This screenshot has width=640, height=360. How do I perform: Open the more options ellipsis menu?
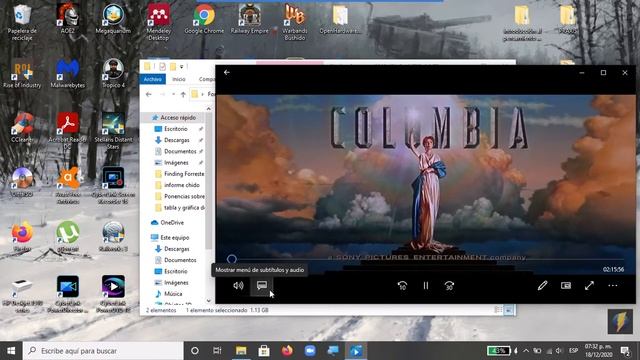[x=613, y=286]
